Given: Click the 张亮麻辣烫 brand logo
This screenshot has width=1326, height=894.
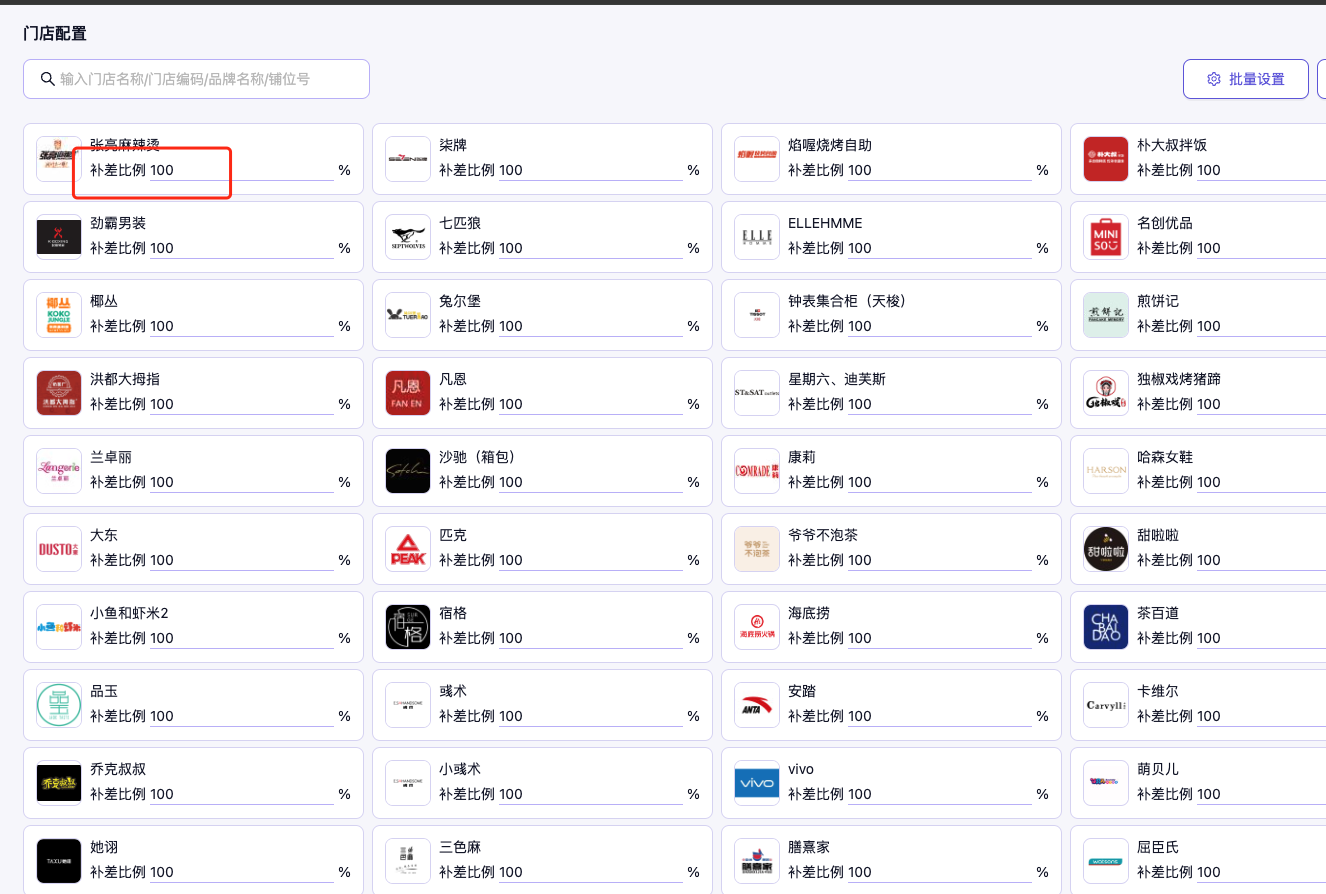Looking at the screenshot, I should (59, 159).
